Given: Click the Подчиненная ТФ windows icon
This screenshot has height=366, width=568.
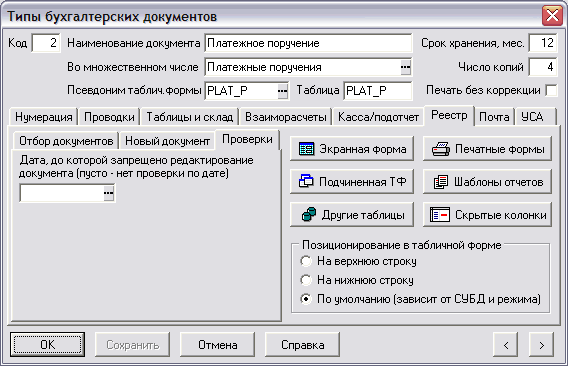Looking at the screenshot, I should 306,181.
